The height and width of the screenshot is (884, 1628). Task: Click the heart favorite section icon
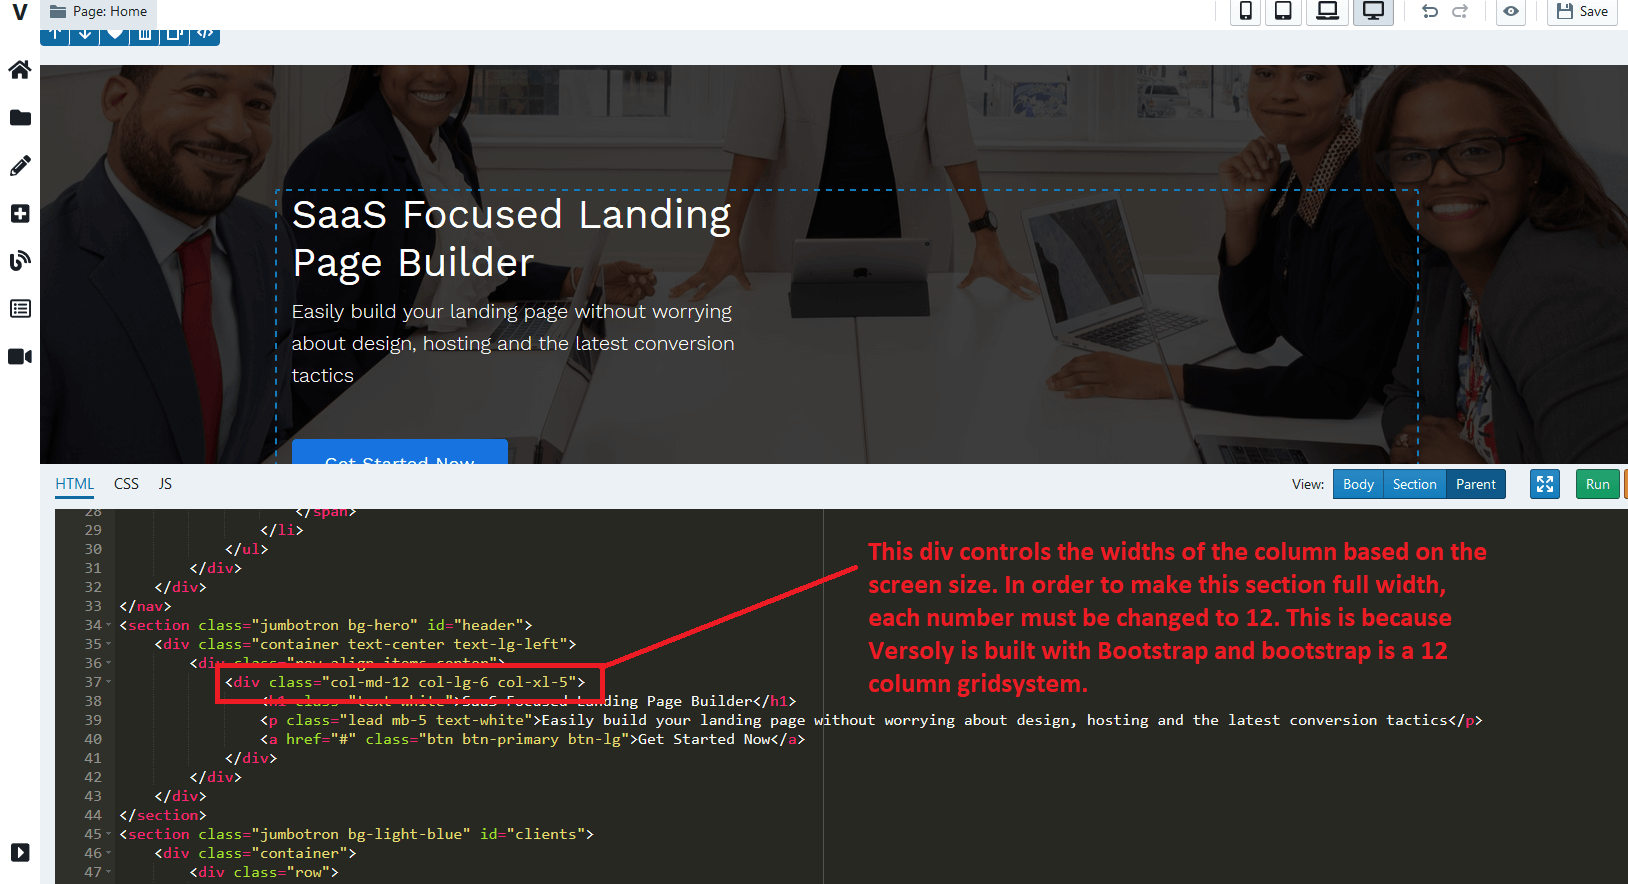click(x=115, y=36)
